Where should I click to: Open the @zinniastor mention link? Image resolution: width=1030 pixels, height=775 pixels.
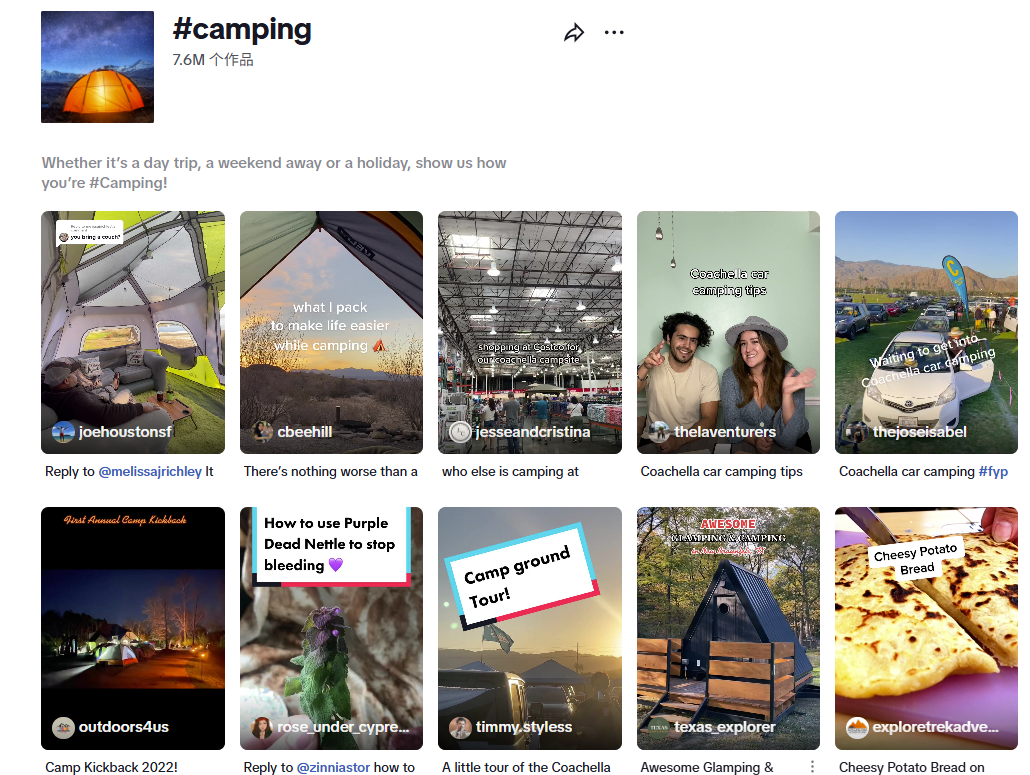point(333,767)
